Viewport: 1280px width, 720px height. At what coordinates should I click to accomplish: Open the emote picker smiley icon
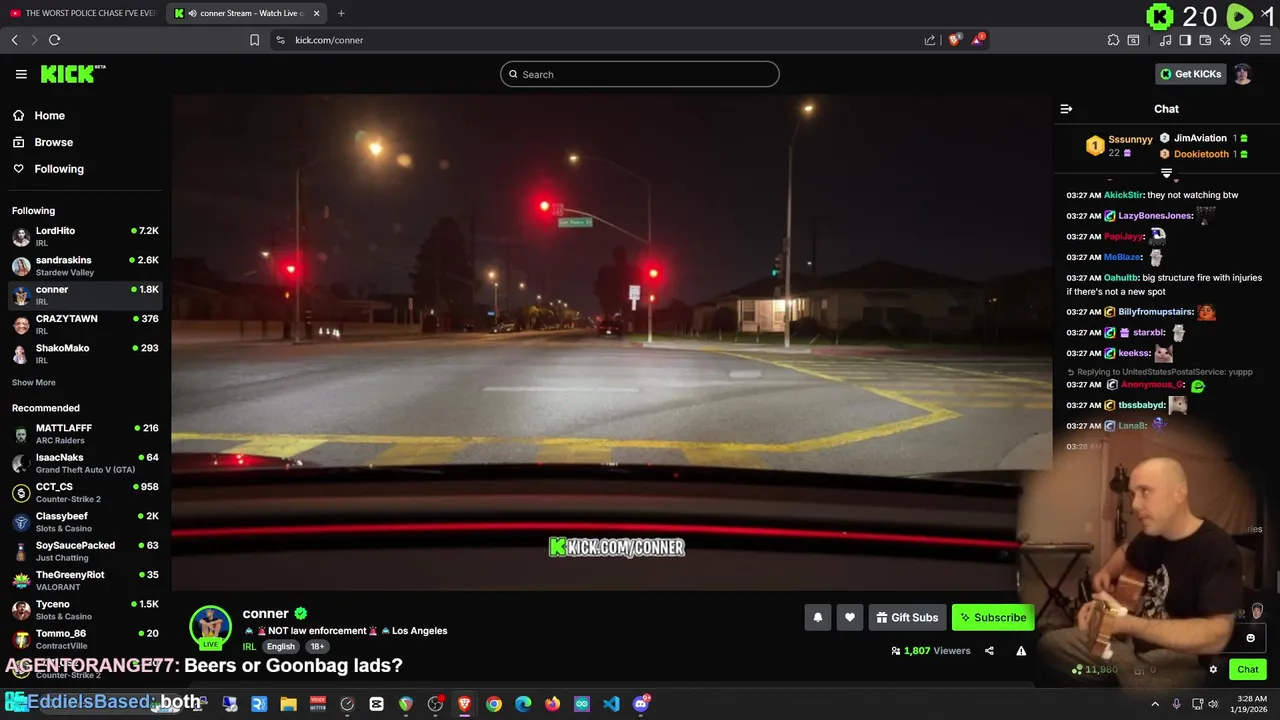tap(1250, 638)
